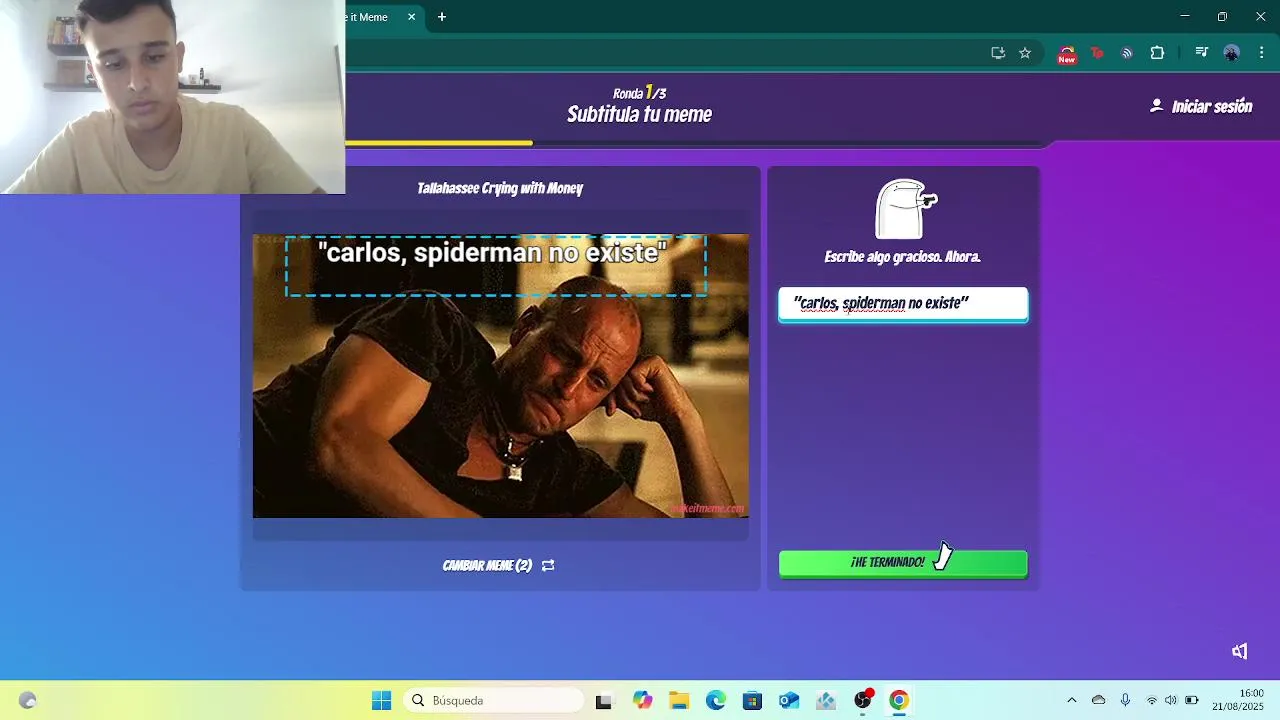Click the install app icon in address bar
The height and width of the screenshot is (720, 1280).
coord(998,53)
